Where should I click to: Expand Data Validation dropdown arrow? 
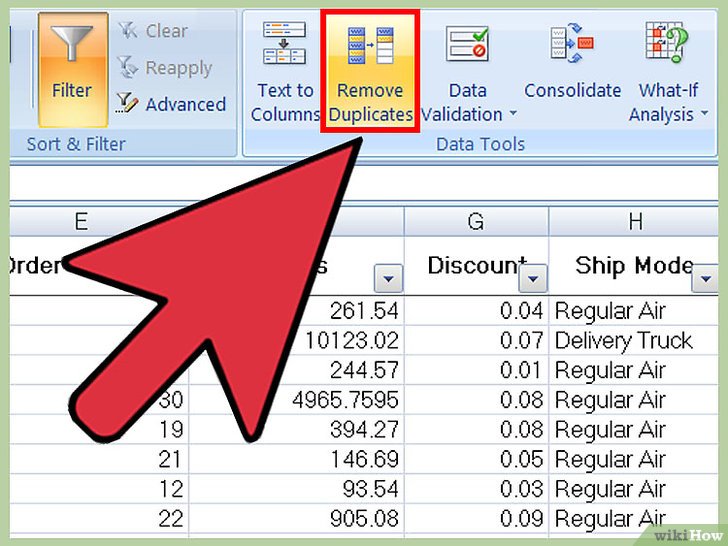tap(513, 113)
